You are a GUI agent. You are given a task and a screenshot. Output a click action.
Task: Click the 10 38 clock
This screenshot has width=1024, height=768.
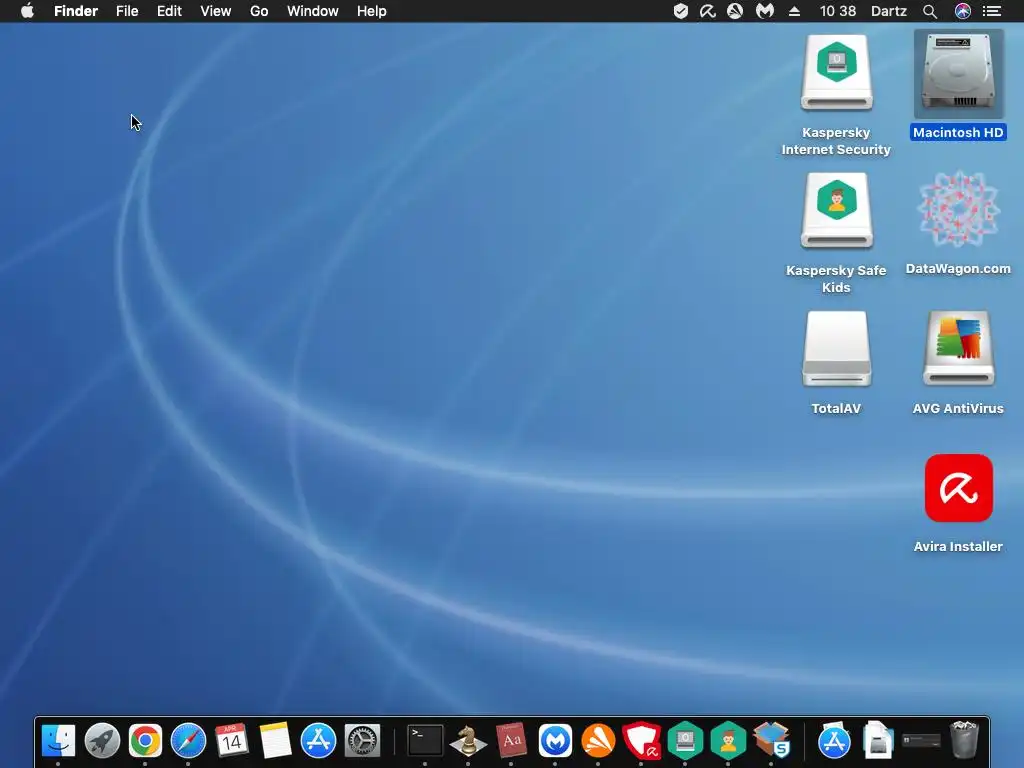(x=838, y=11)
